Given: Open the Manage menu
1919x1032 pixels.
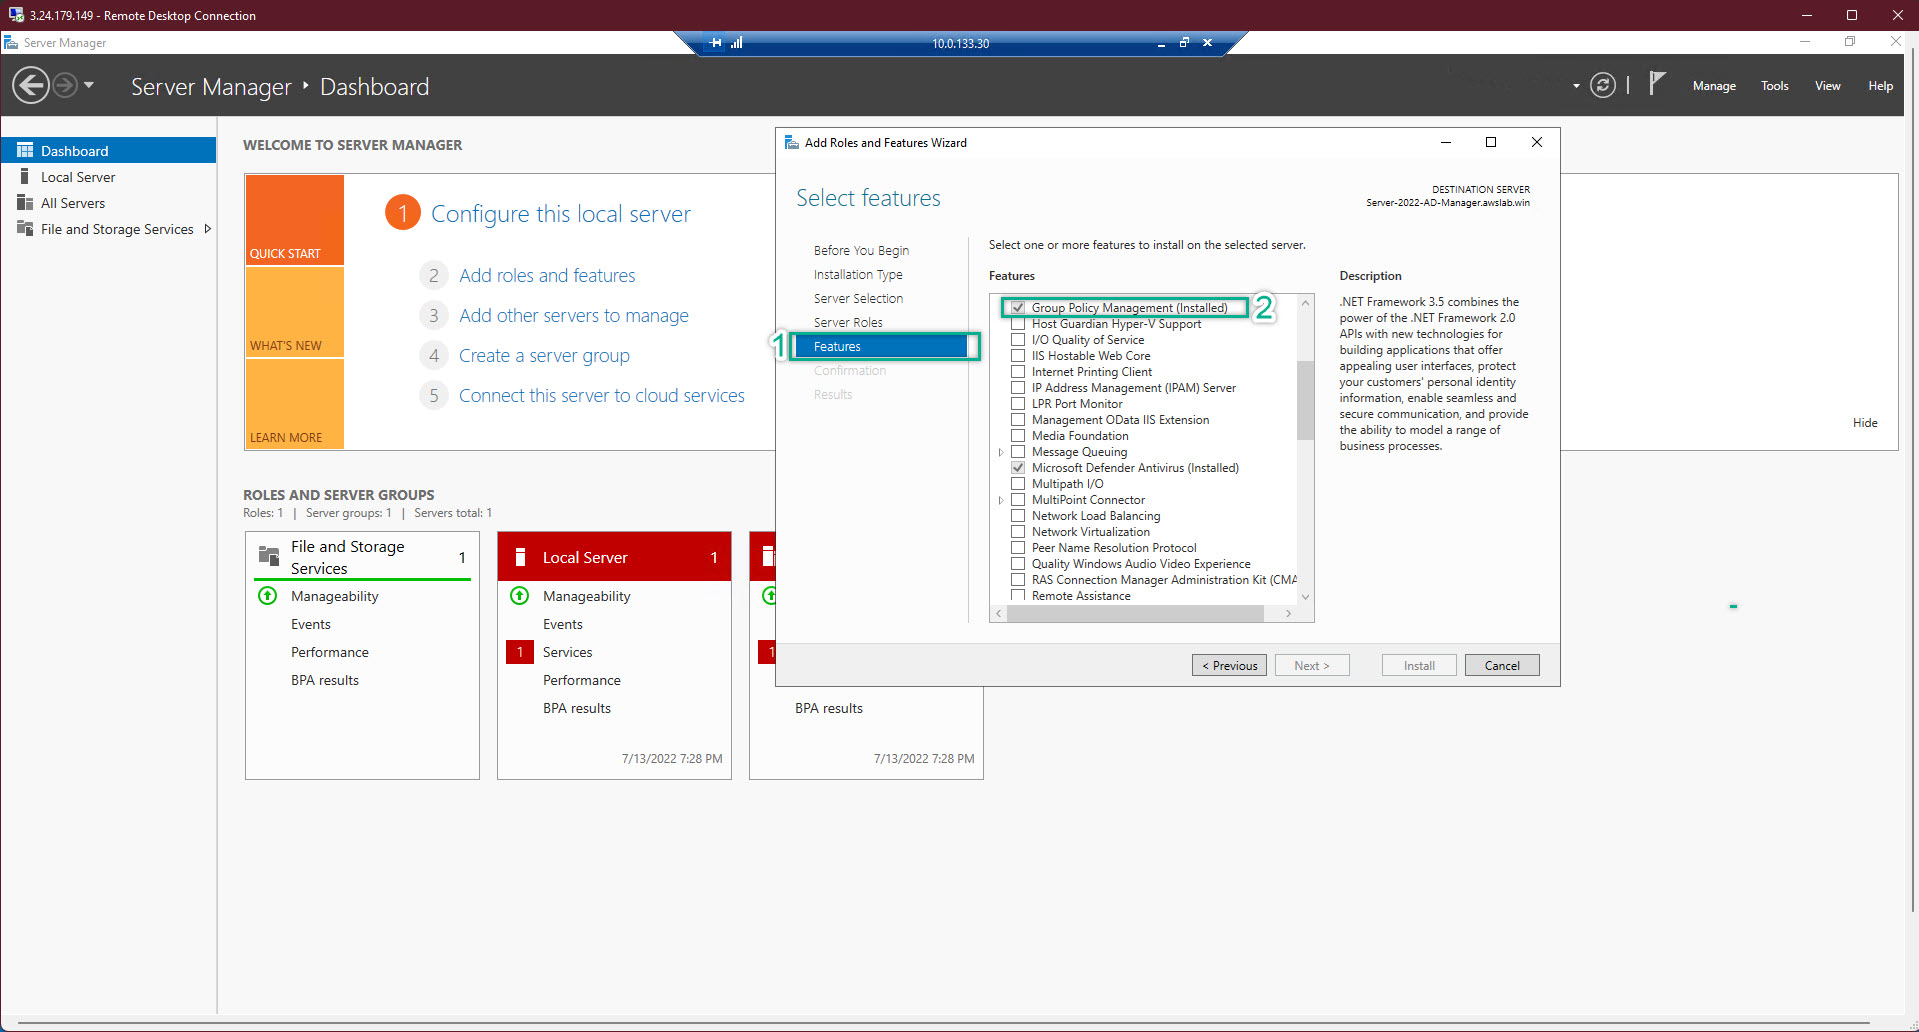Looking at the screenshot, I should (x=1714, y=86).
